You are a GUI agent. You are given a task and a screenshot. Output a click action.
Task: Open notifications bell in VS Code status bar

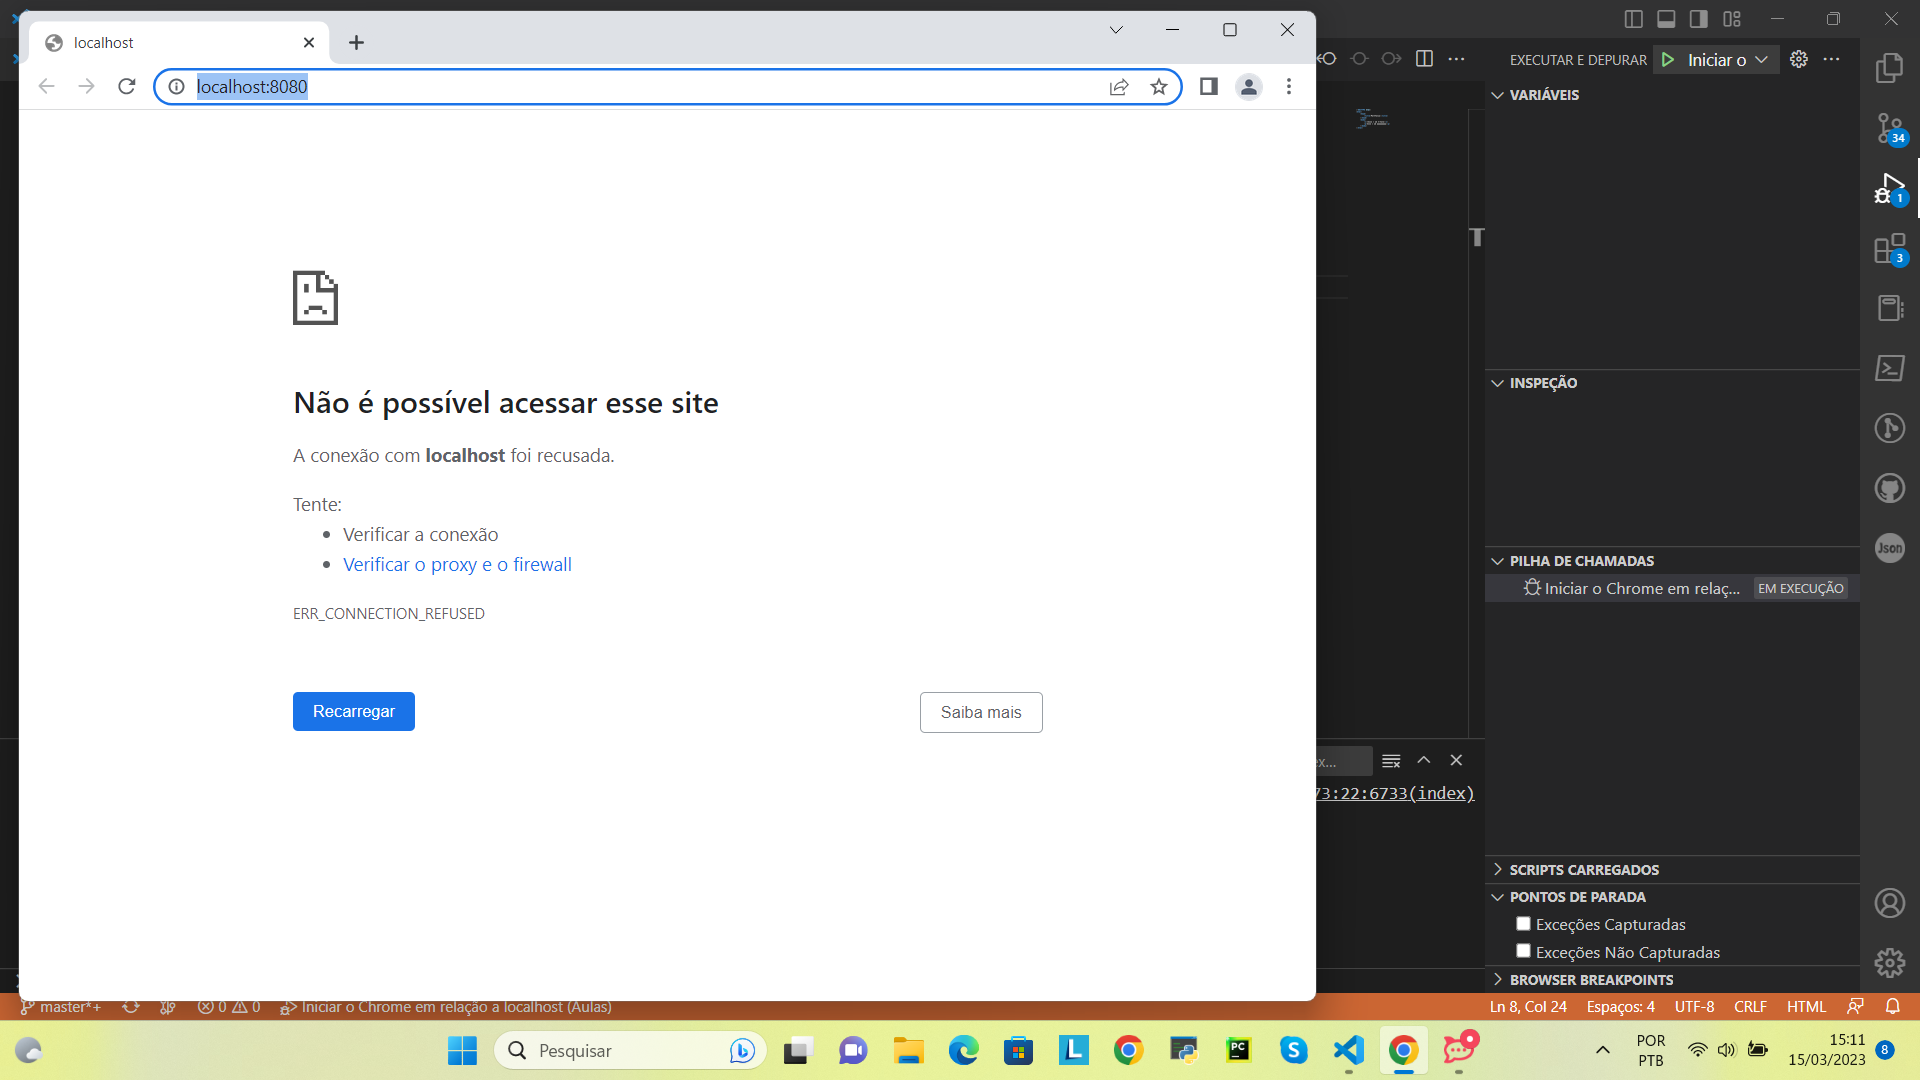pyautogui.click(x=1893, y=1006)
